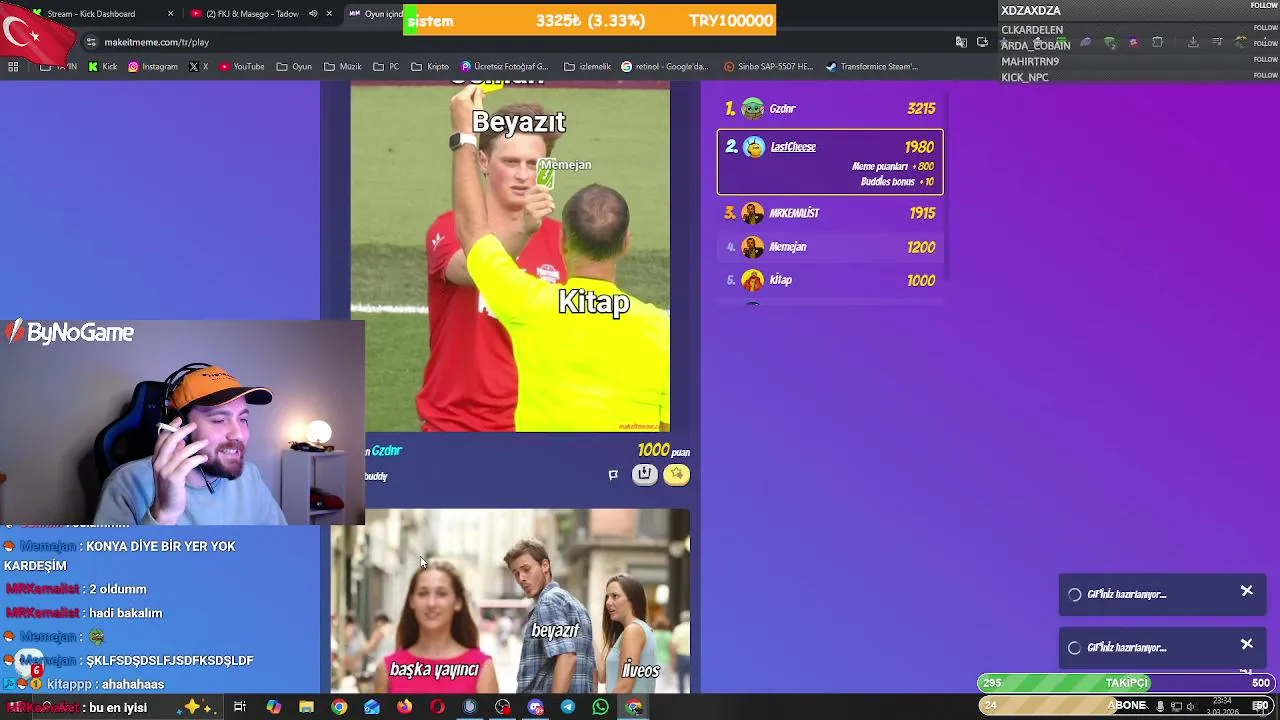Select Kitap leaderboard row
The image size is (1280, 720).
(830, 281)
